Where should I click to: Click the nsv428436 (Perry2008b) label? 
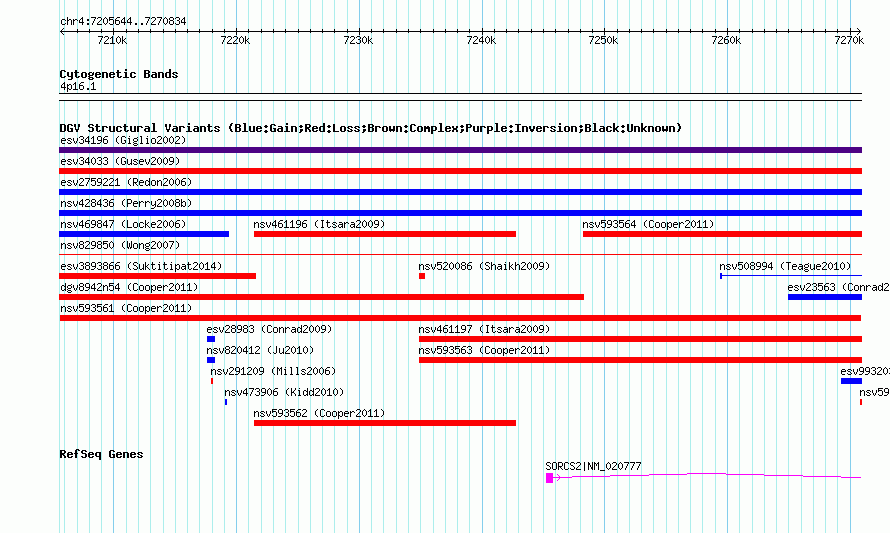click(x=126, y=203)
